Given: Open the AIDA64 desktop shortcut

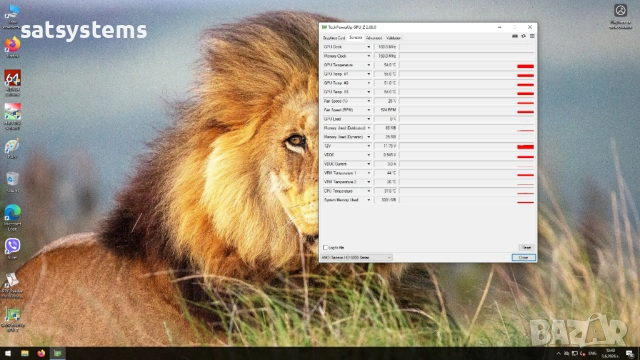Looking at the screenshot, I should pyautogui.click(x=12, y=83).
